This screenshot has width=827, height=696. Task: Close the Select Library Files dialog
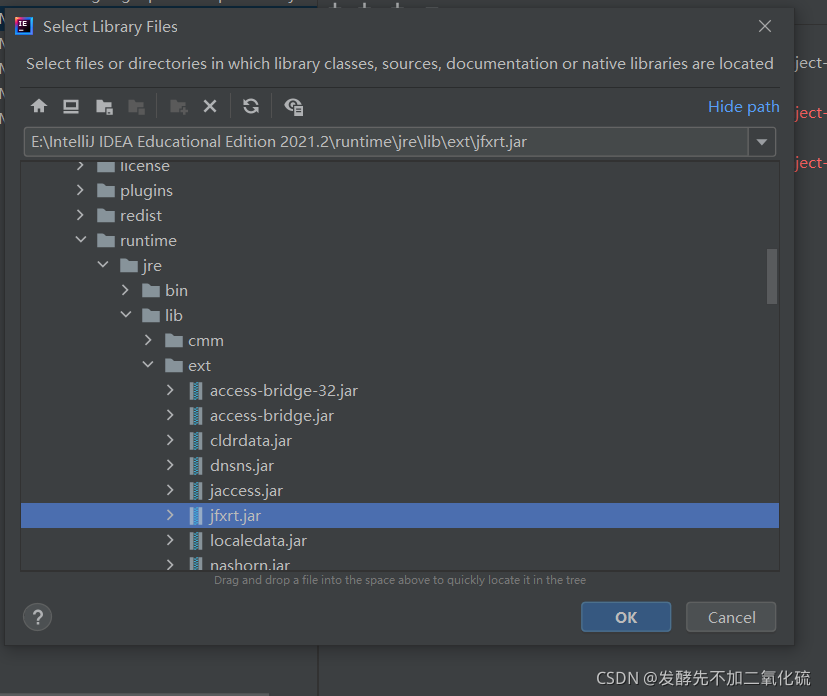[765, 26]
